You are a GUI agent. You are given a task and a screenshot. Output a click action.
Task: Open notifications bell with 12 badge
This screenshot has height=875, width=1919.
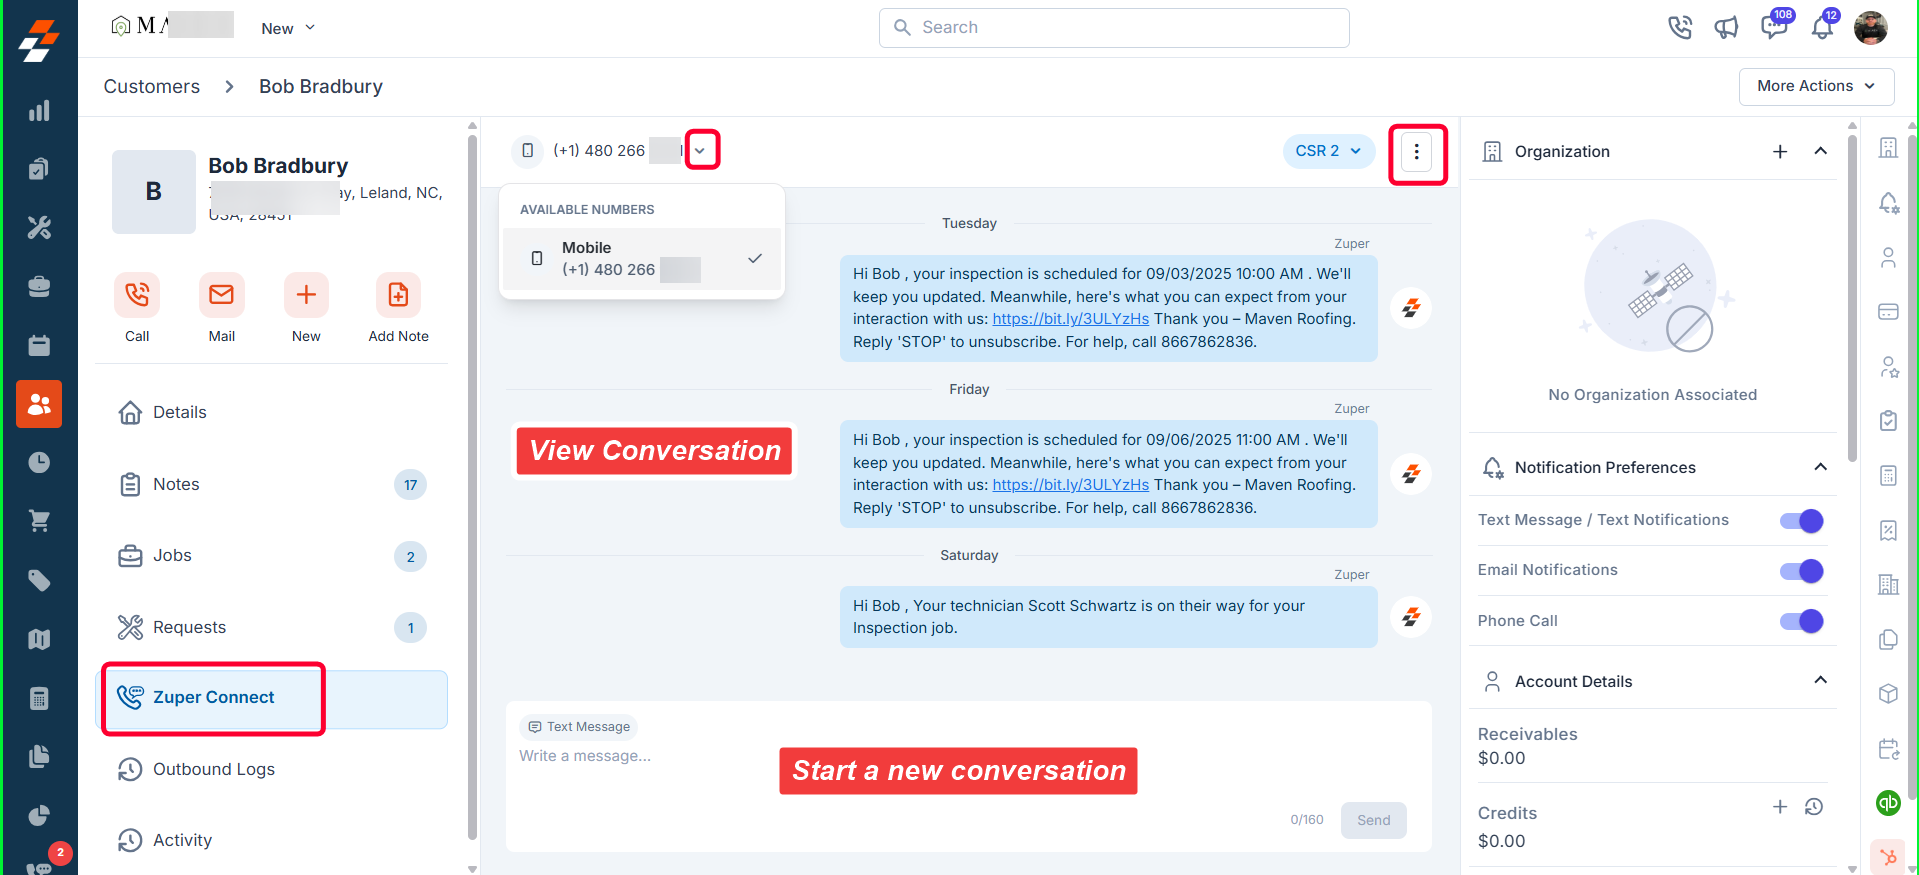pos(1823,26)
